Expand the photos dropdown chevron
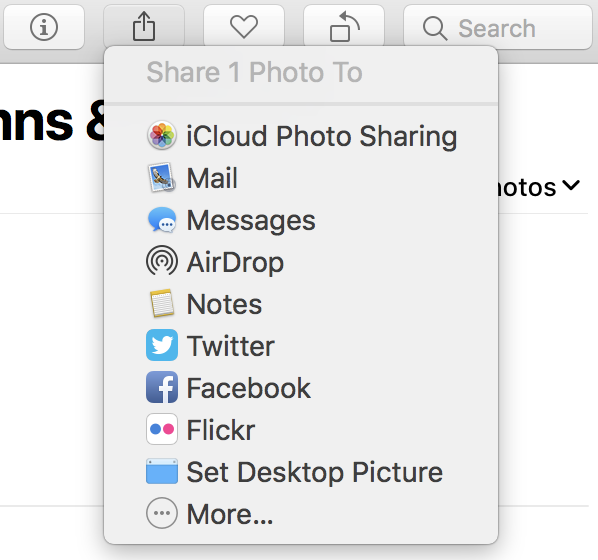The width and height of the screenshot is (598, 560). click(571, 185)
